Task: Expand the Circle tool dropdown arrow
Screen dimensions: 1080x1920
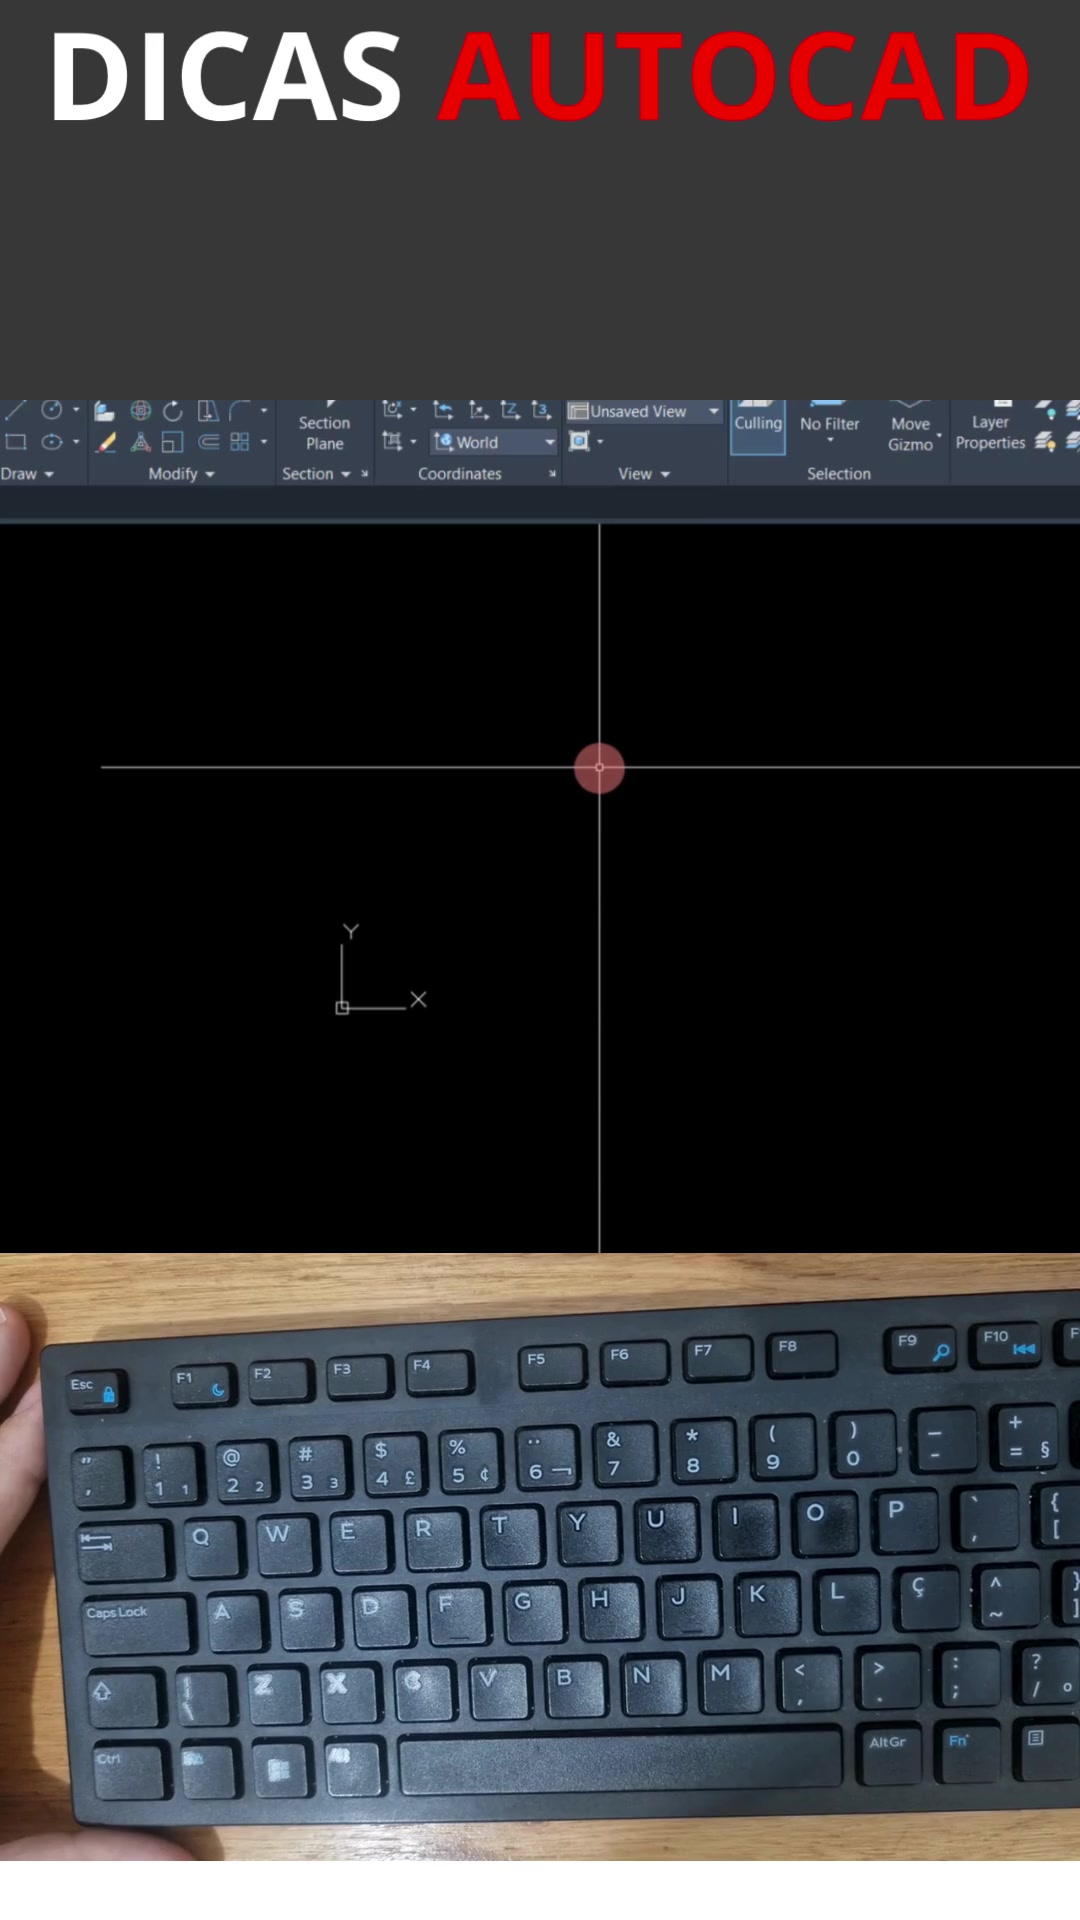Action: (x=76, y=410)
